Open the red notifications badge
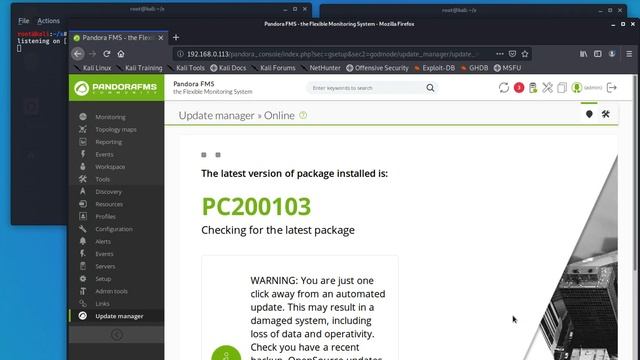The width and height of the screenshot is (640, 360). [519, 88]
